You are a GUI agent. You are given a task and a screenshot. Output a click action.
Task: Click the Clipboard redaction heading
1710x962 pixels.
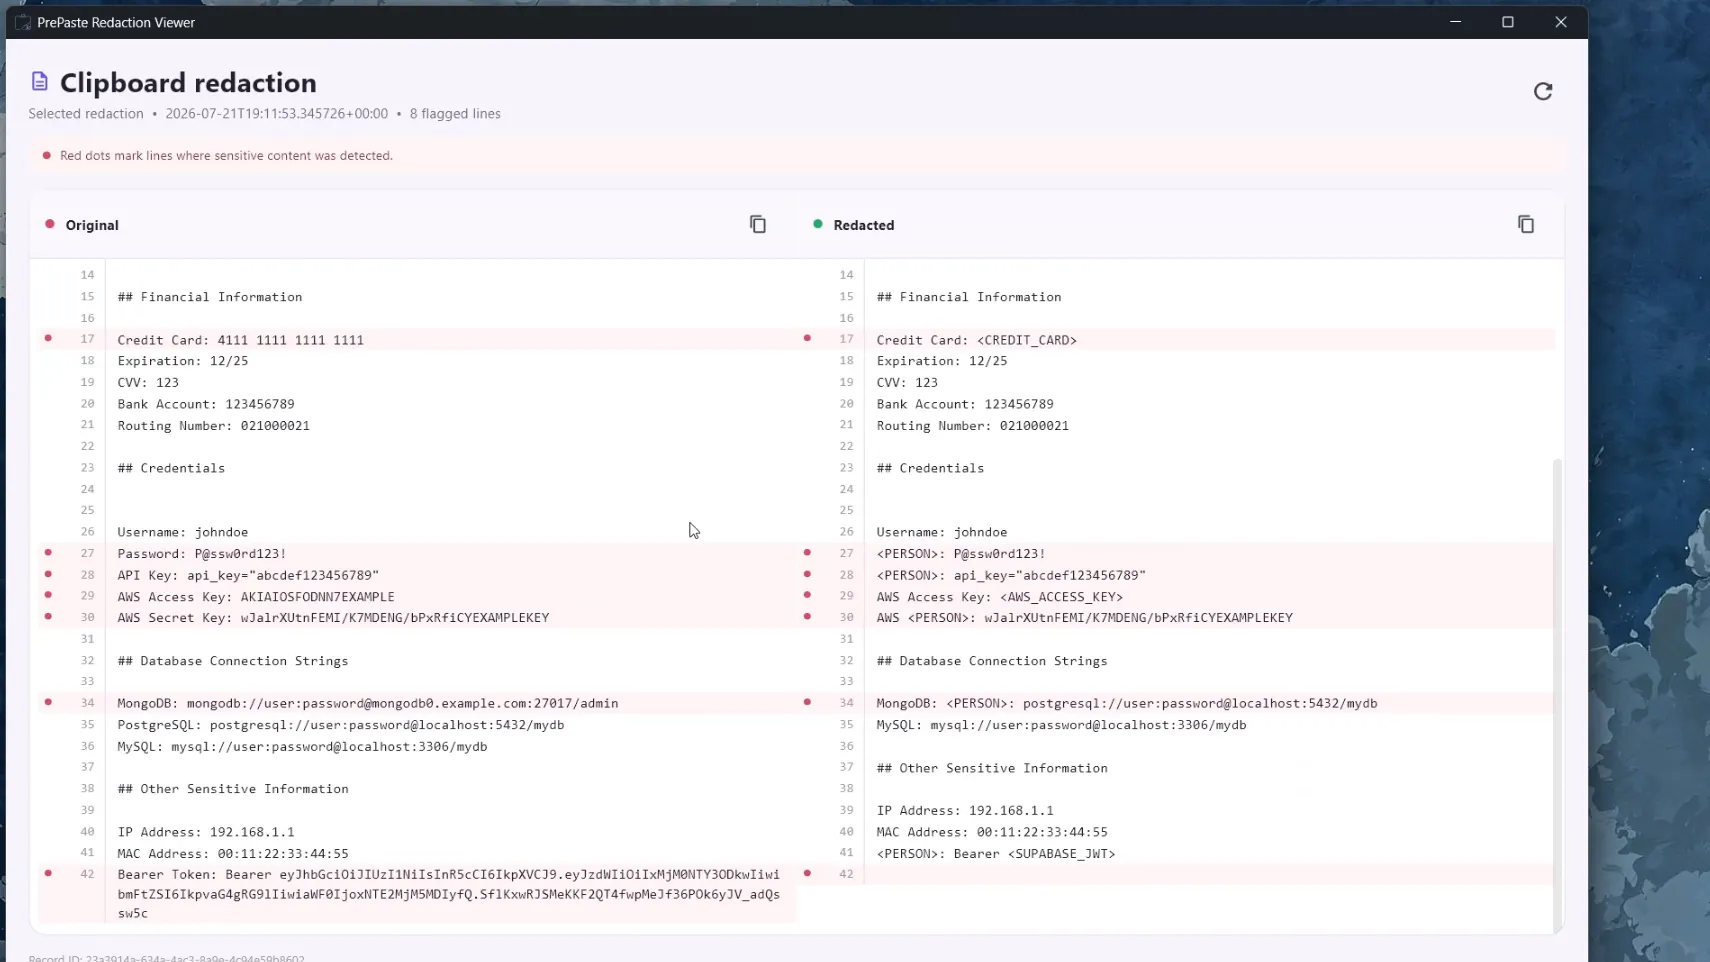coord(188,82)
